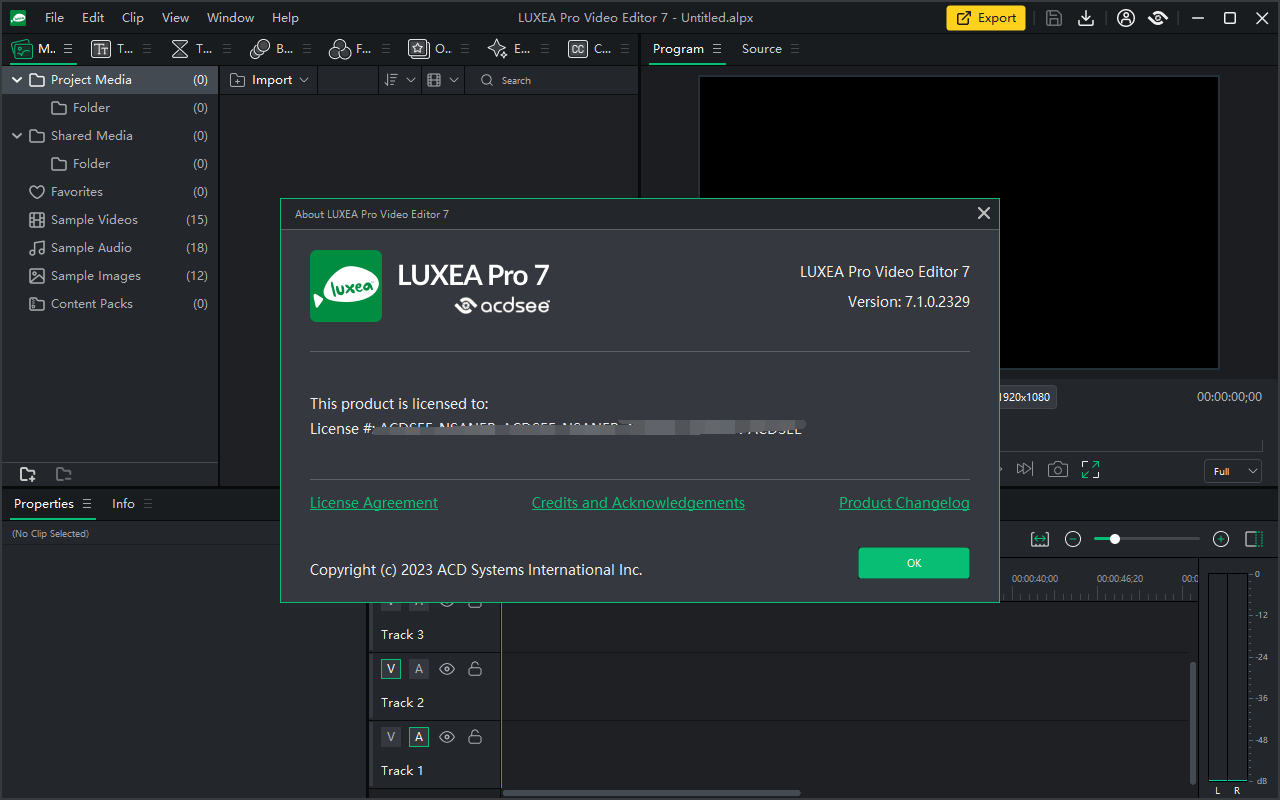Collapse the Project Media tree

16,79
